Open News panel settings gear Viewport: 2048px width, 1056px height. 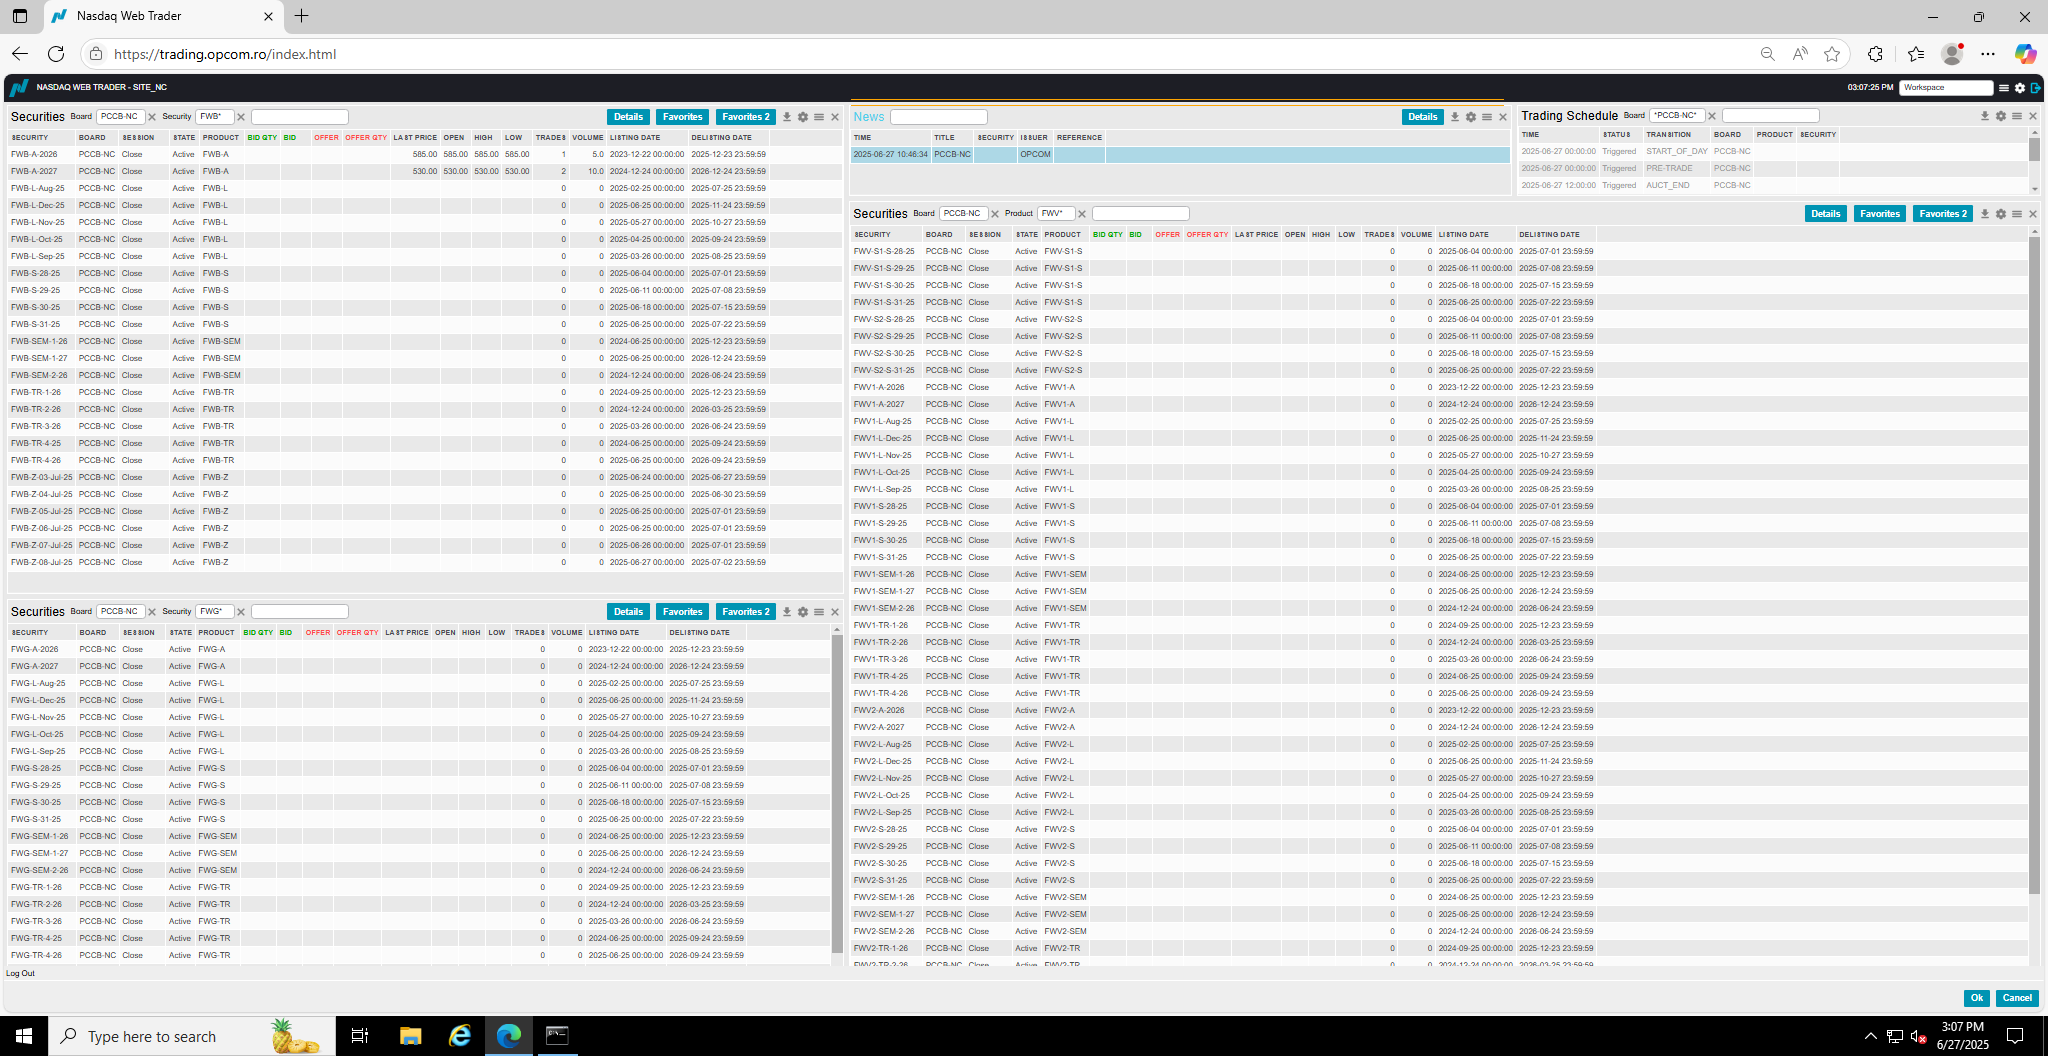coord(1471,117)
